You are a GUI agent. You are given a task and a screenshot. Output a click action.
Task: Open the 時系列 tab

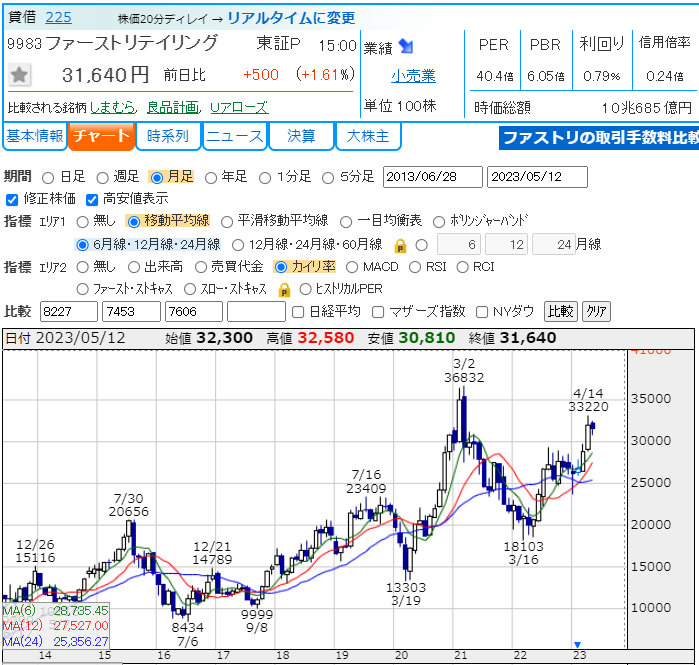[168, 136]
